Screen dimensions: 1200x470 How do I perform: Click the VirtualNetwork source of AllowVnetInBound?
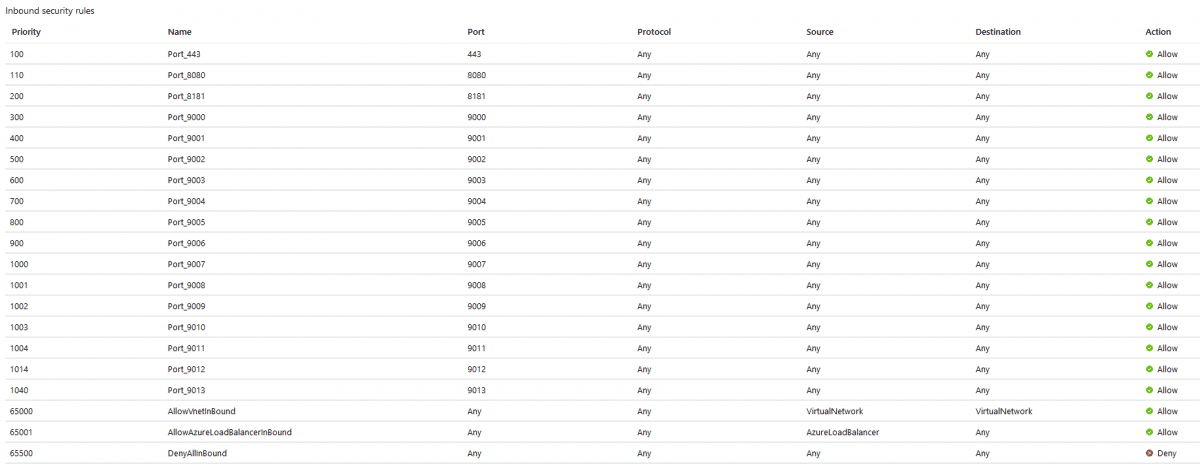(835, 411)
